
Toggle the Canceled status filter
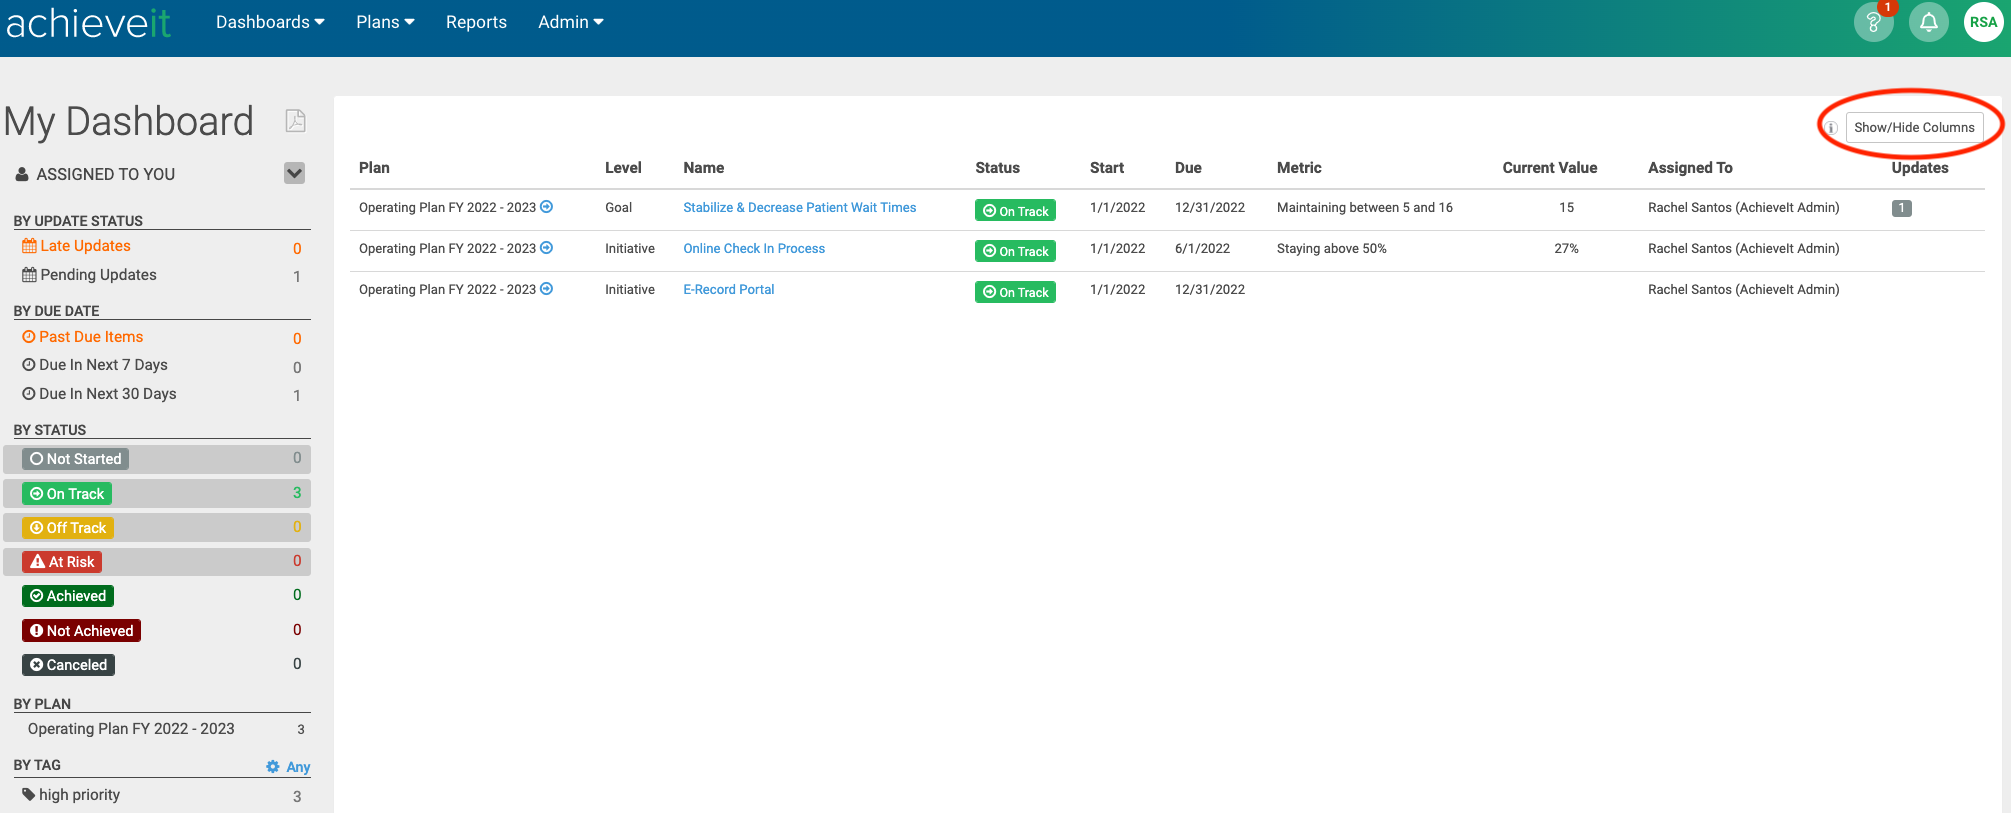coord(69,665)
